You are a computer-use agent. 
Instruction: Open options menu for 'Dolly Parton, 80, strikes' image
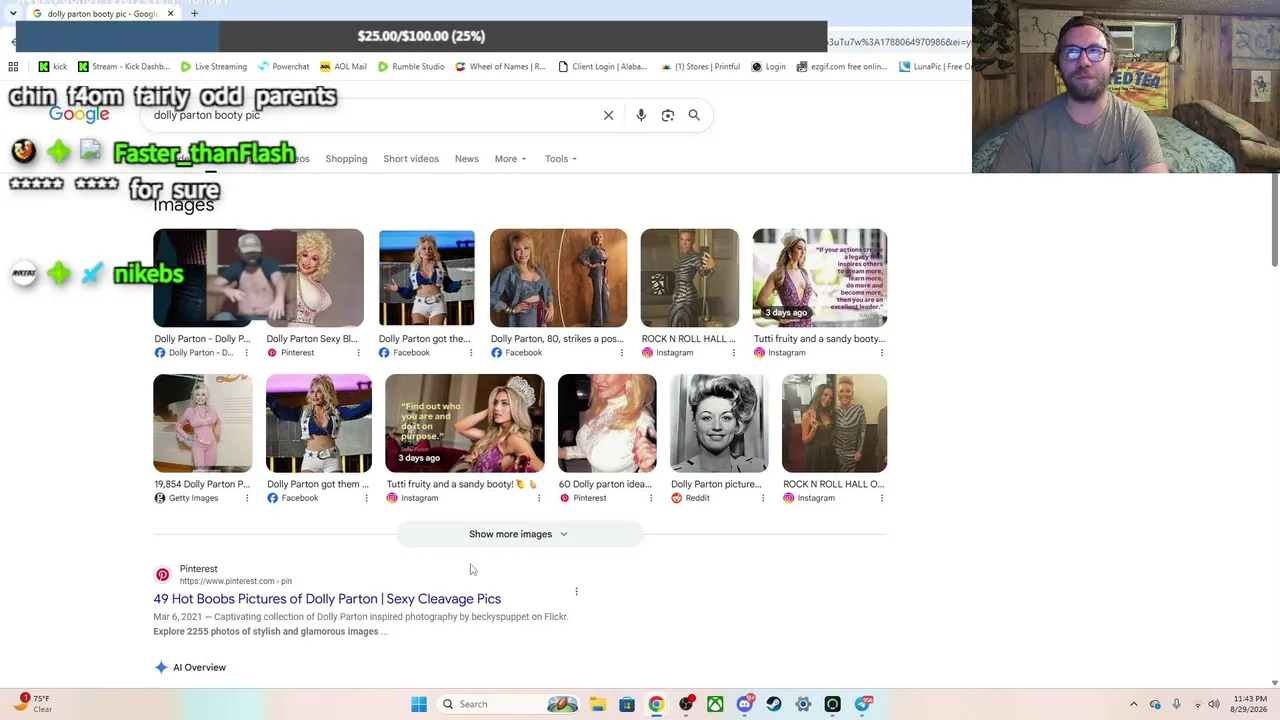coord(621,353)
